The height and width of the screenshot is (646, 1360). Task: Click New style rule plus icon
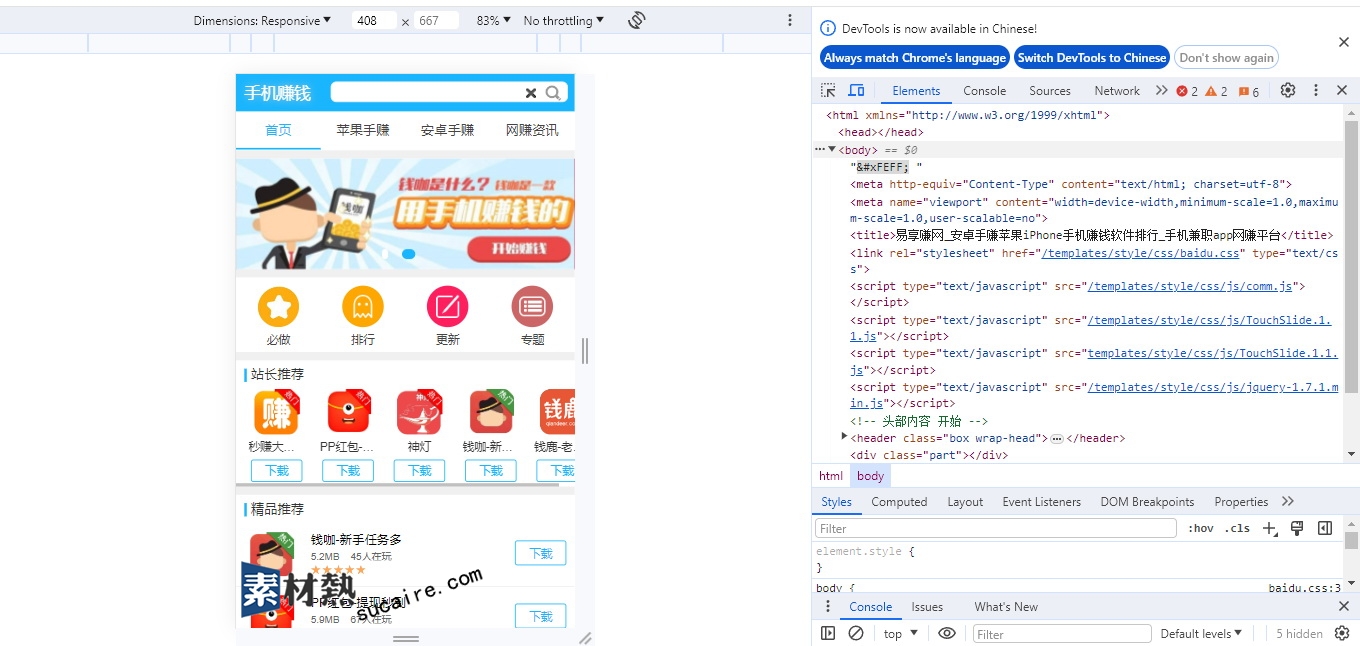(x=1270, y=528)
